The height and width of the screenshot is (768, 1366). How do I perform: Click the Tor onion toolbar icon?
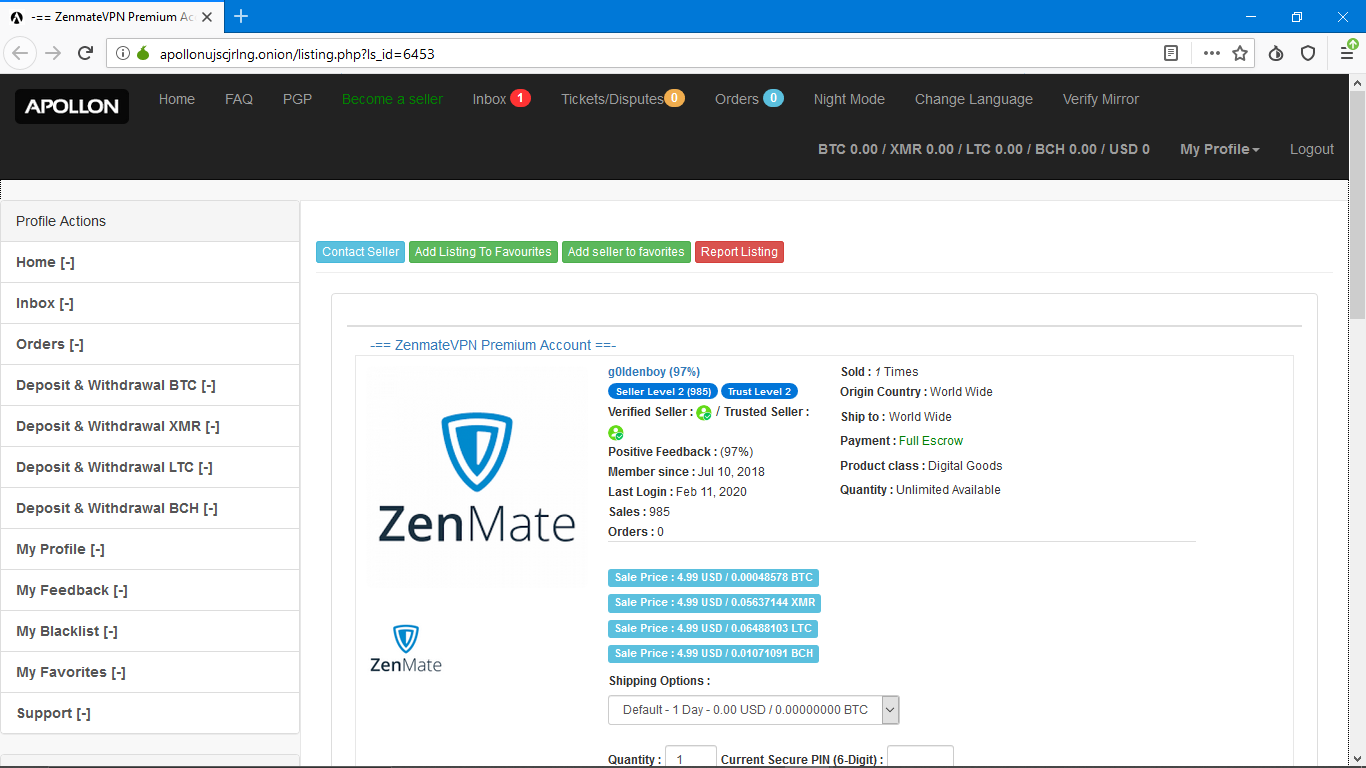coord(1276,54)
